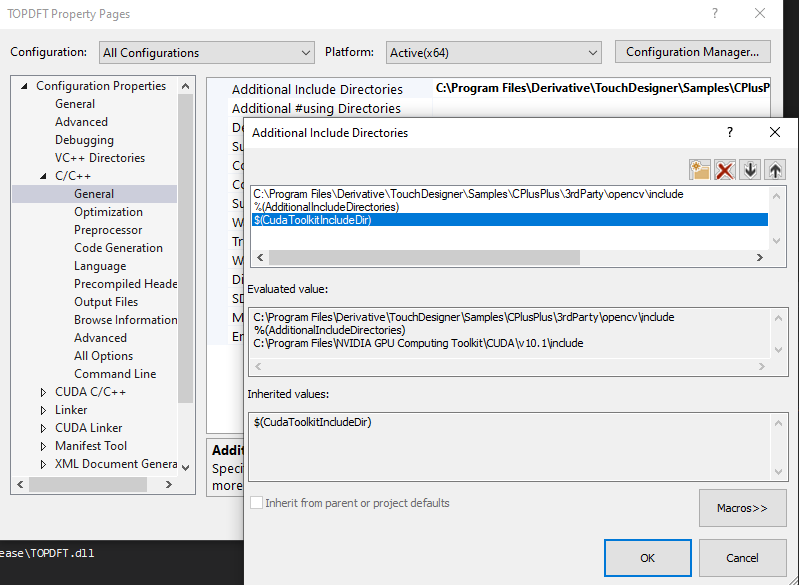Expand the CUDA Linker node
799x585 pixels.
[43, 428]
